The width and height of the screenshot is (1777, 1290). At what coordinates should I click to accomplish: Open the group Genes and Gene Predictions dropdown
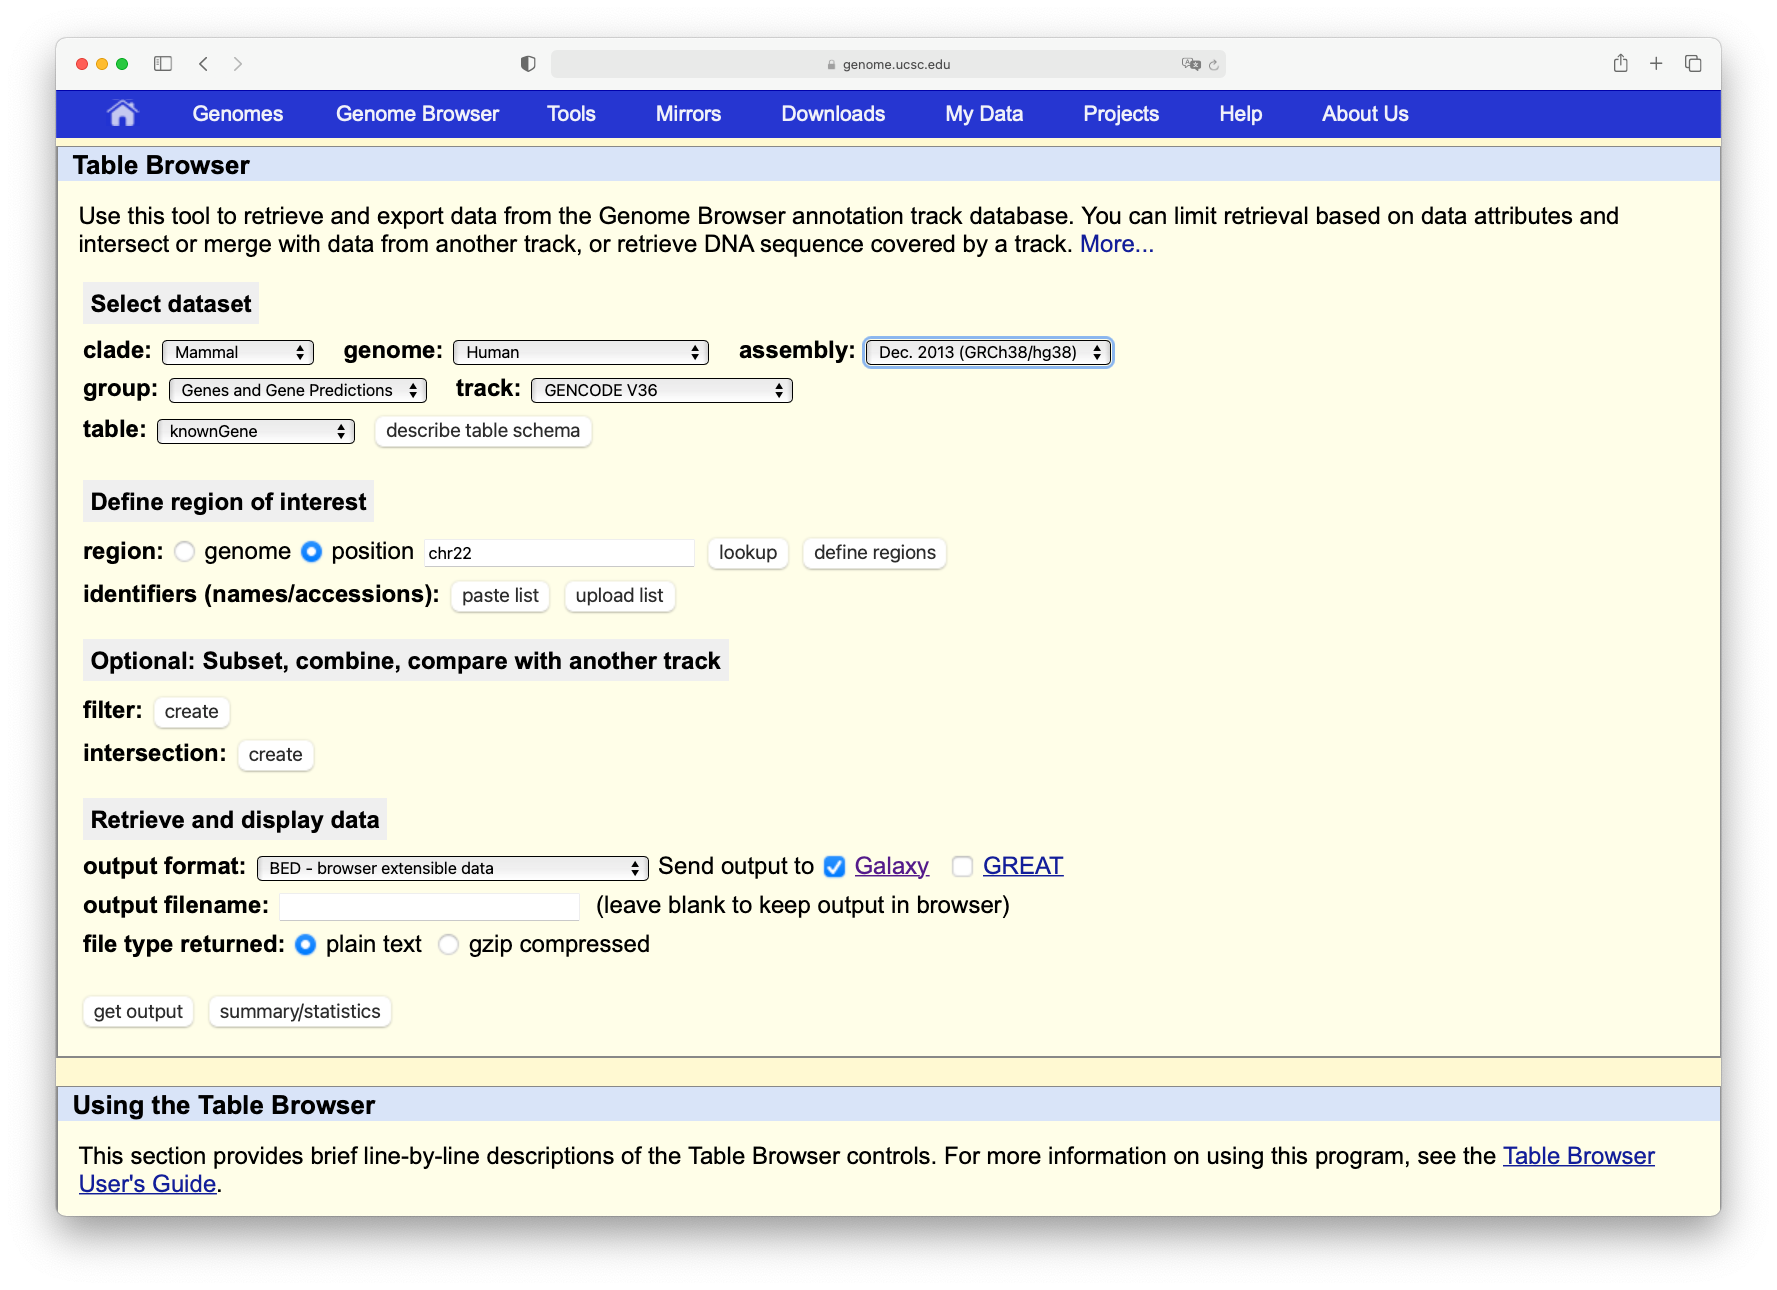click(x=298, y=390)
